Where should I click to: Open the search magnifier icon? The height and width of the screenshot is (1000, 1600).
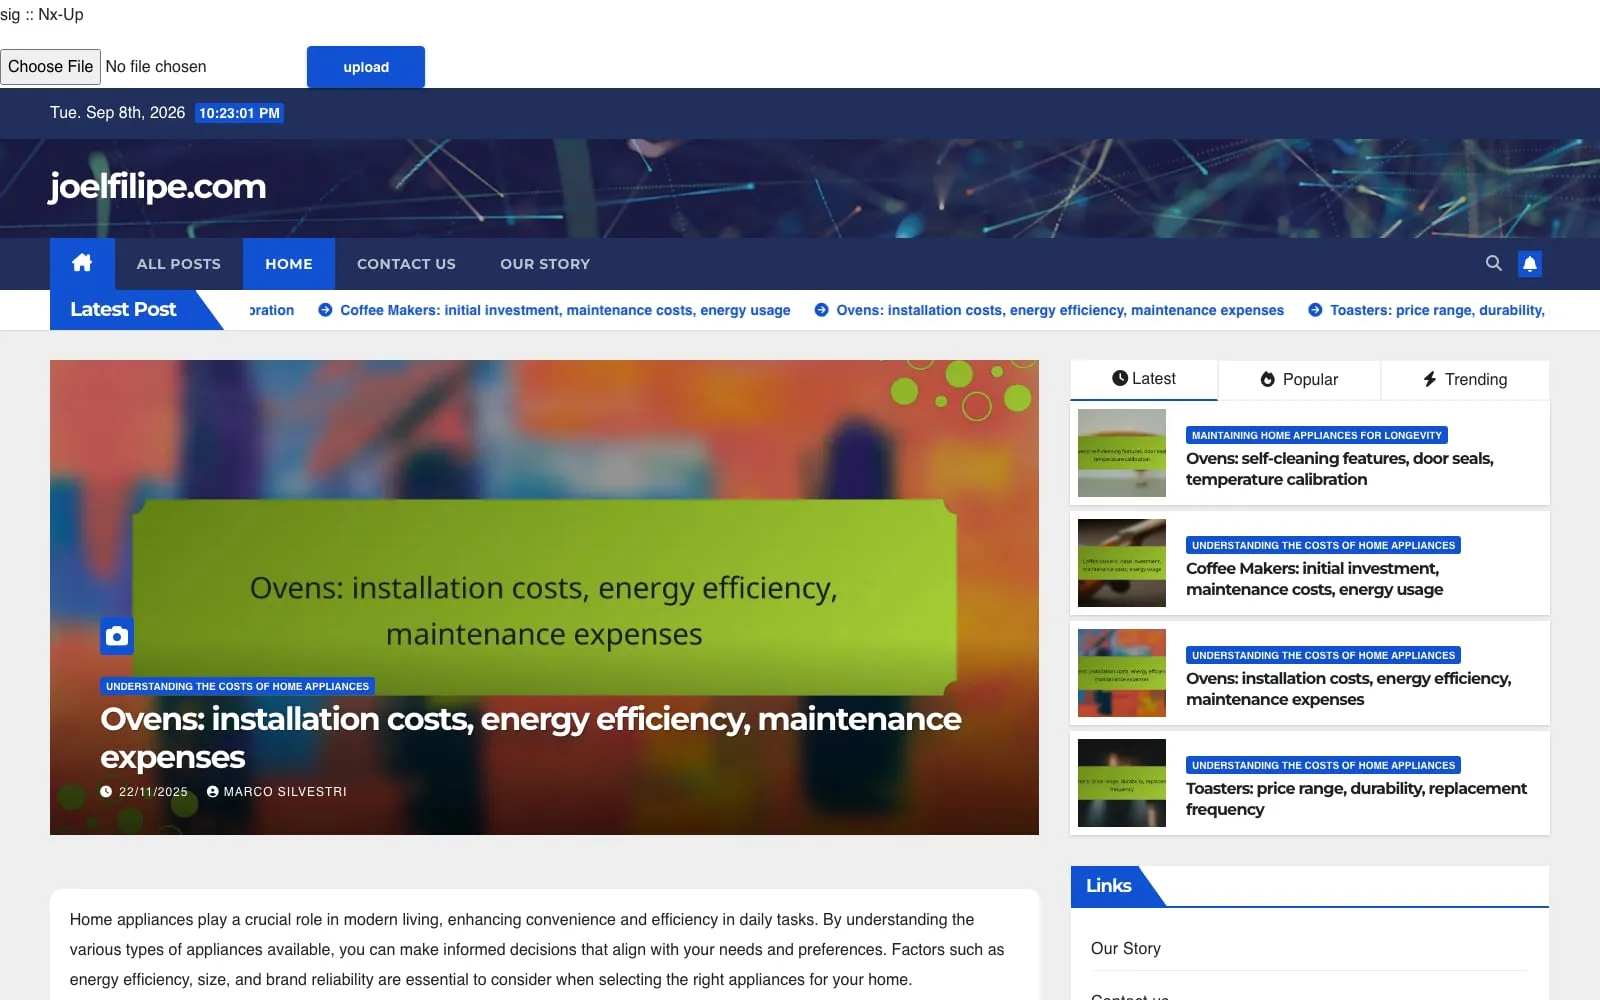(x=1494, y=263)
